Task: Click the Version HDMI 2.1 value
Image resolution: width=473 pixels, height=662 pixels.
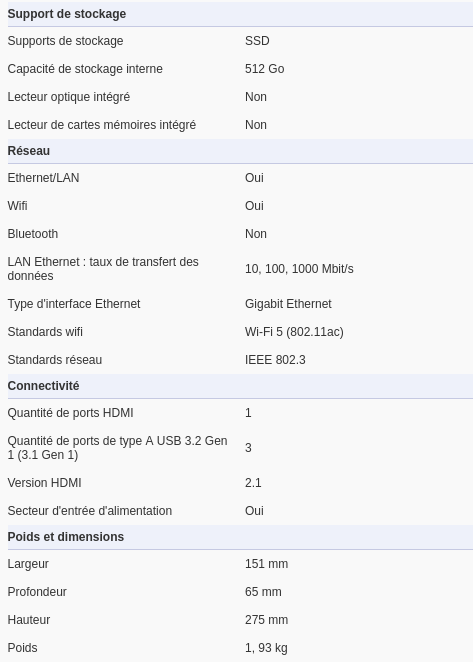Action: [x=253, y=483]
